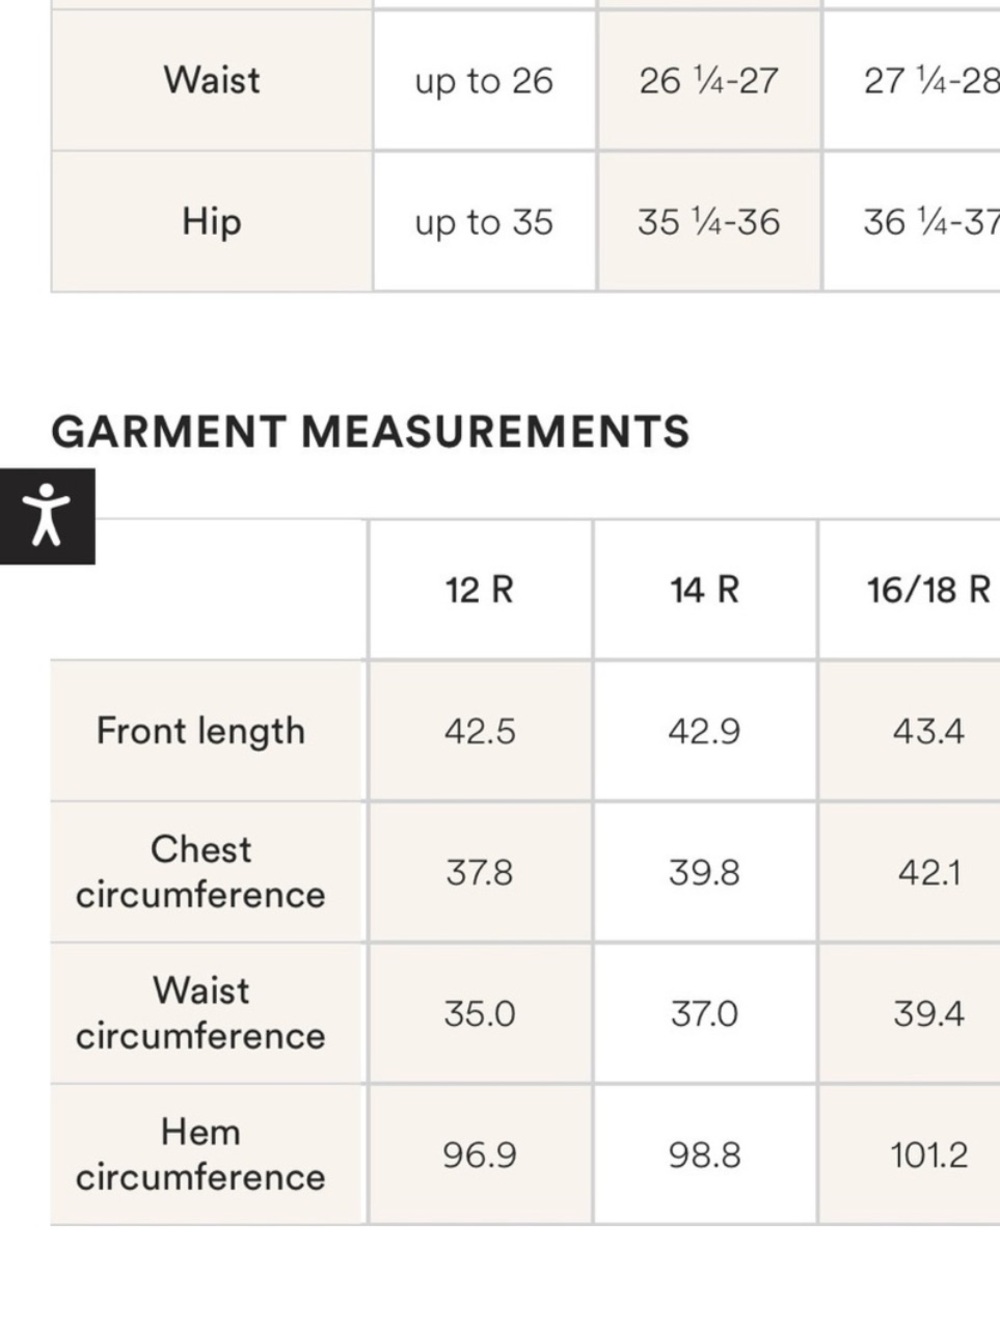Click the Waist row label in size chart

(212, 80)
